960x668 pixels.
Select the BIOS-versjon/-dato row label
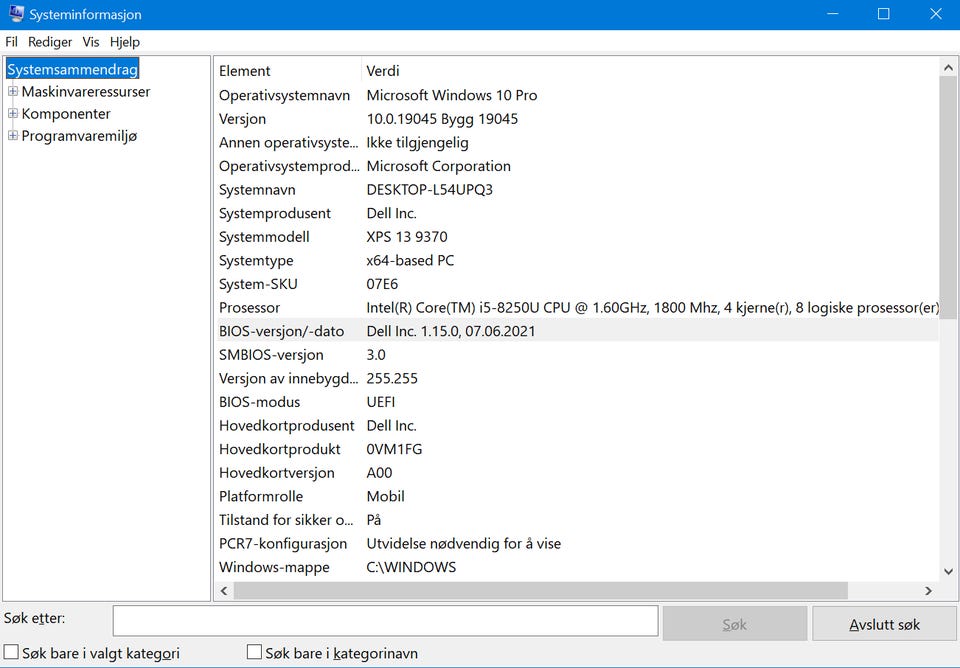click(x=282, y=331)
